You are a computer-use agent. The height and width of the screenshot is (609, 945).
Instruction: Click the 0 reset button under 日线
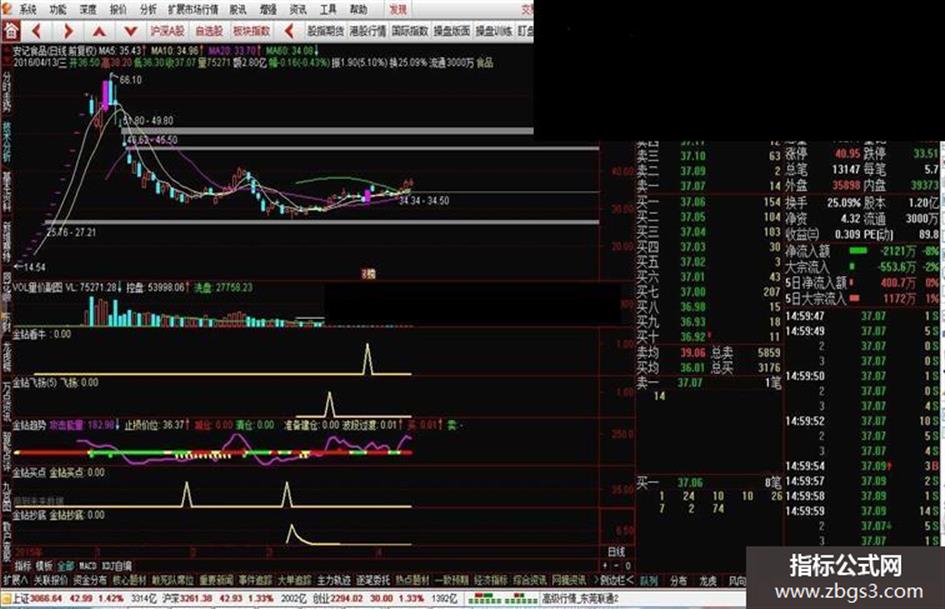pos(627,566)
